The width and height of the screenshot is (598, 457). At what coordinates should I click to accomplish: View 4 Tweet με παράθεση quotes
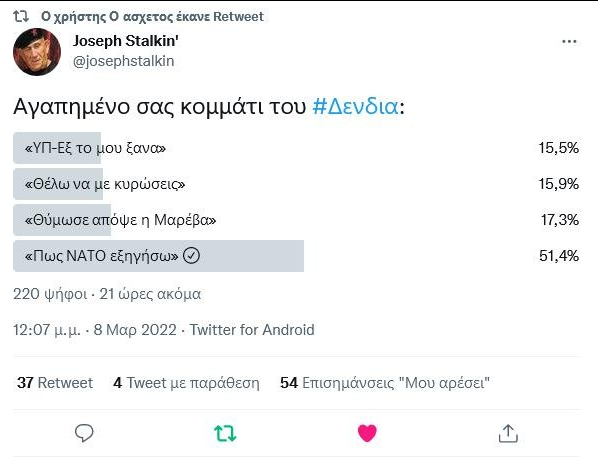(x=186, y=383)
